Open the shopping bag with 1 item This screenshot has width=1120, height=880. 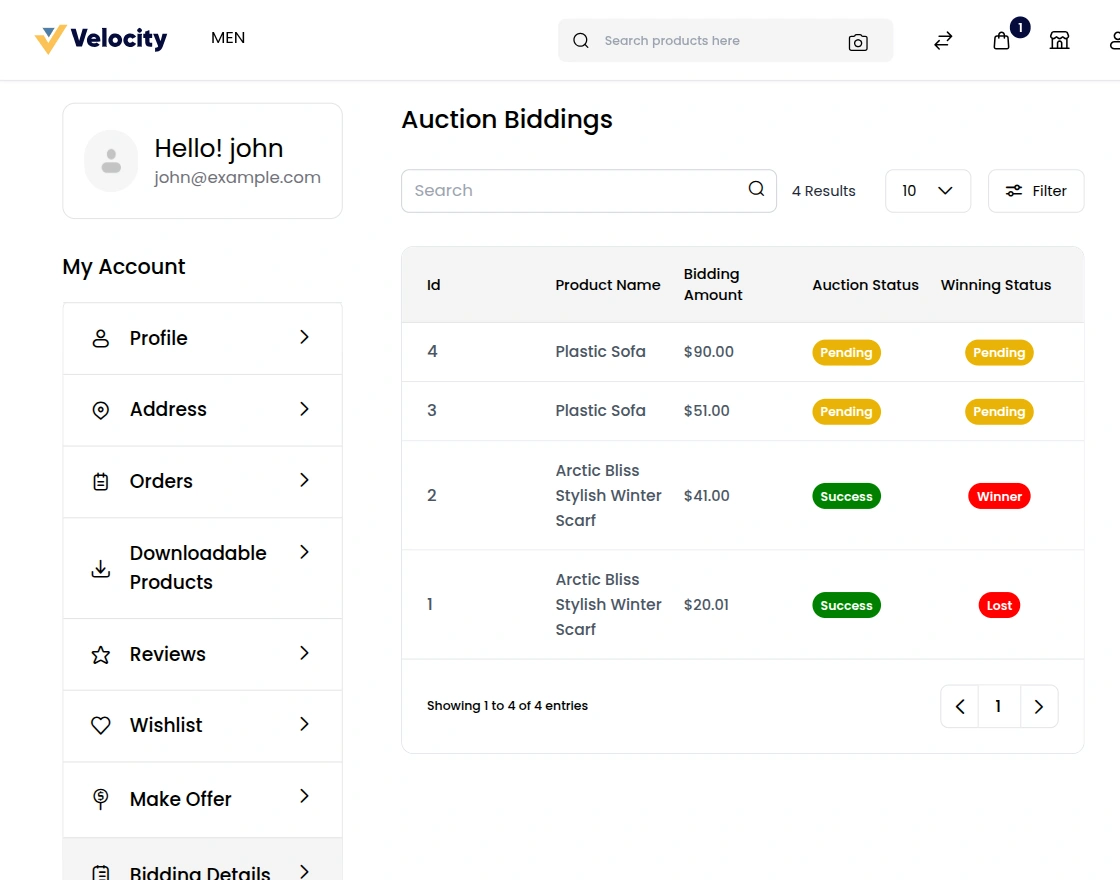[1002, 42]
